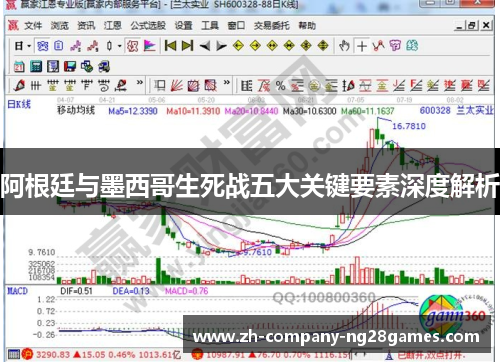Viewport: 500px width, 362px height.
Task: Click the 日 period button
Action: pyautogui.click(x=19, y=46)
